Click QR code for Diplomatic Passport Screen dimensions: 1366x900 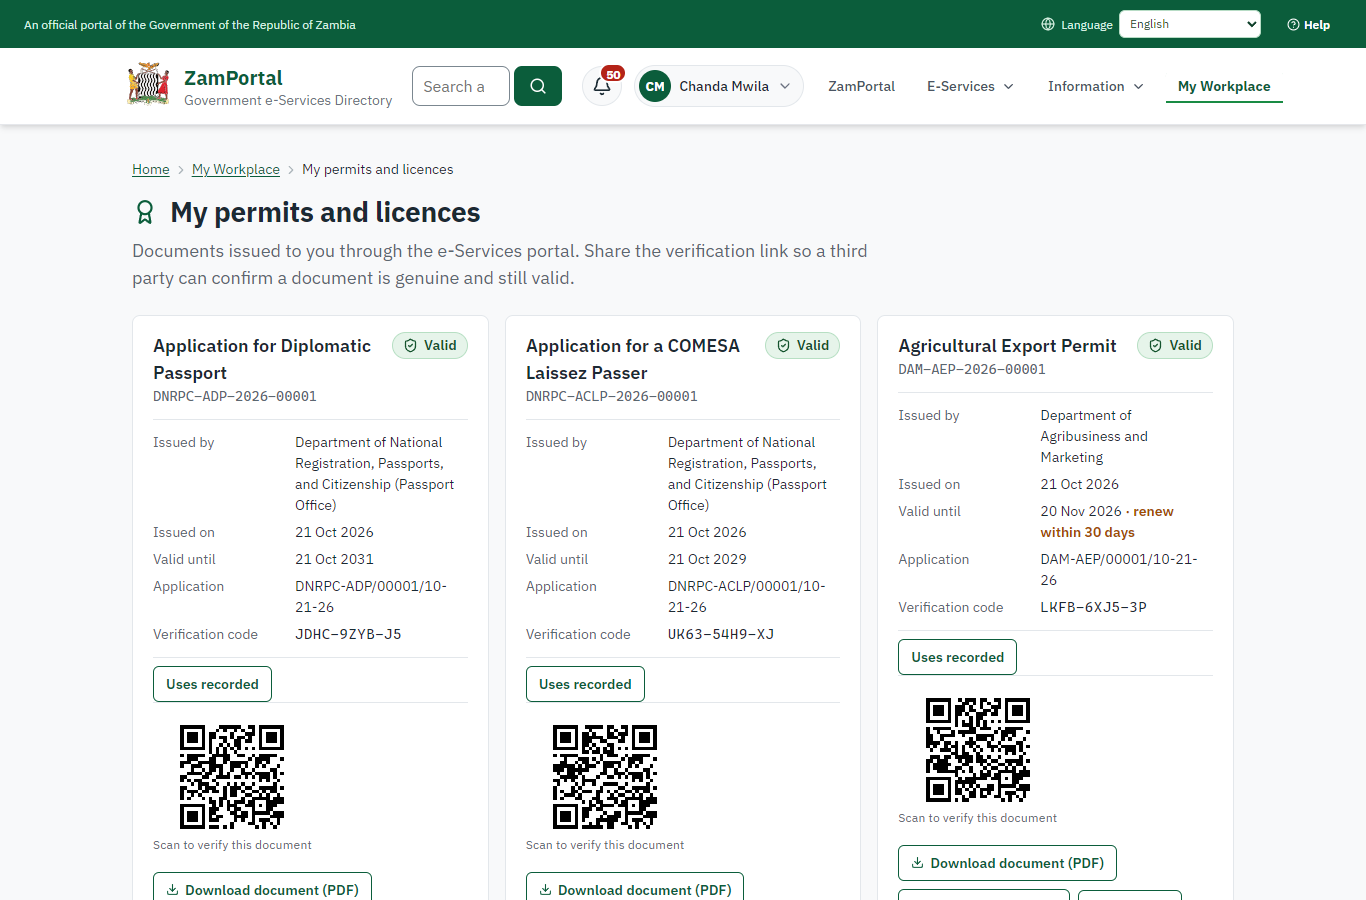pyautogui.click(x=232, y=777)
